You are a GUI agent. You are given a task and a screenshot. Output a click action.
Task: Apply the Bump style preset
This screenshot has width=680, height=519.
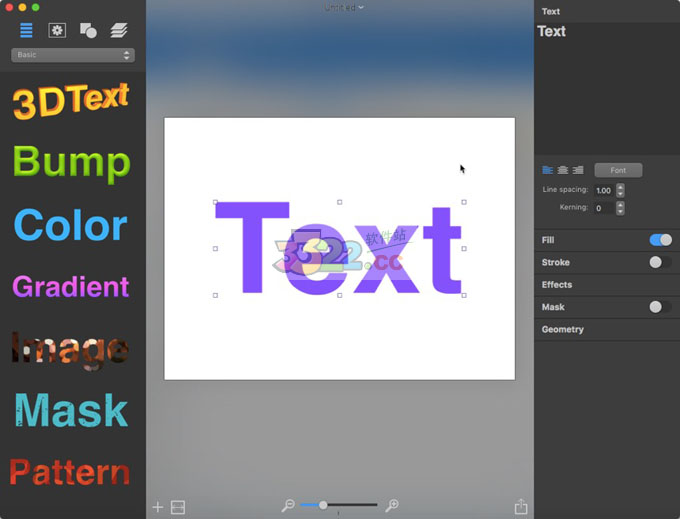(x=72, y=164)
